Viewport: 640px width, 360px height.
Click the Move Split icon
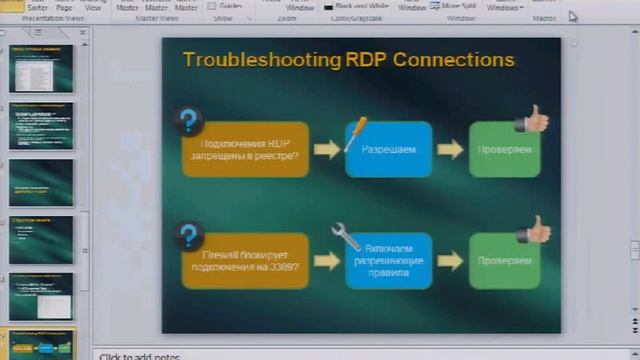click(435, 6)
